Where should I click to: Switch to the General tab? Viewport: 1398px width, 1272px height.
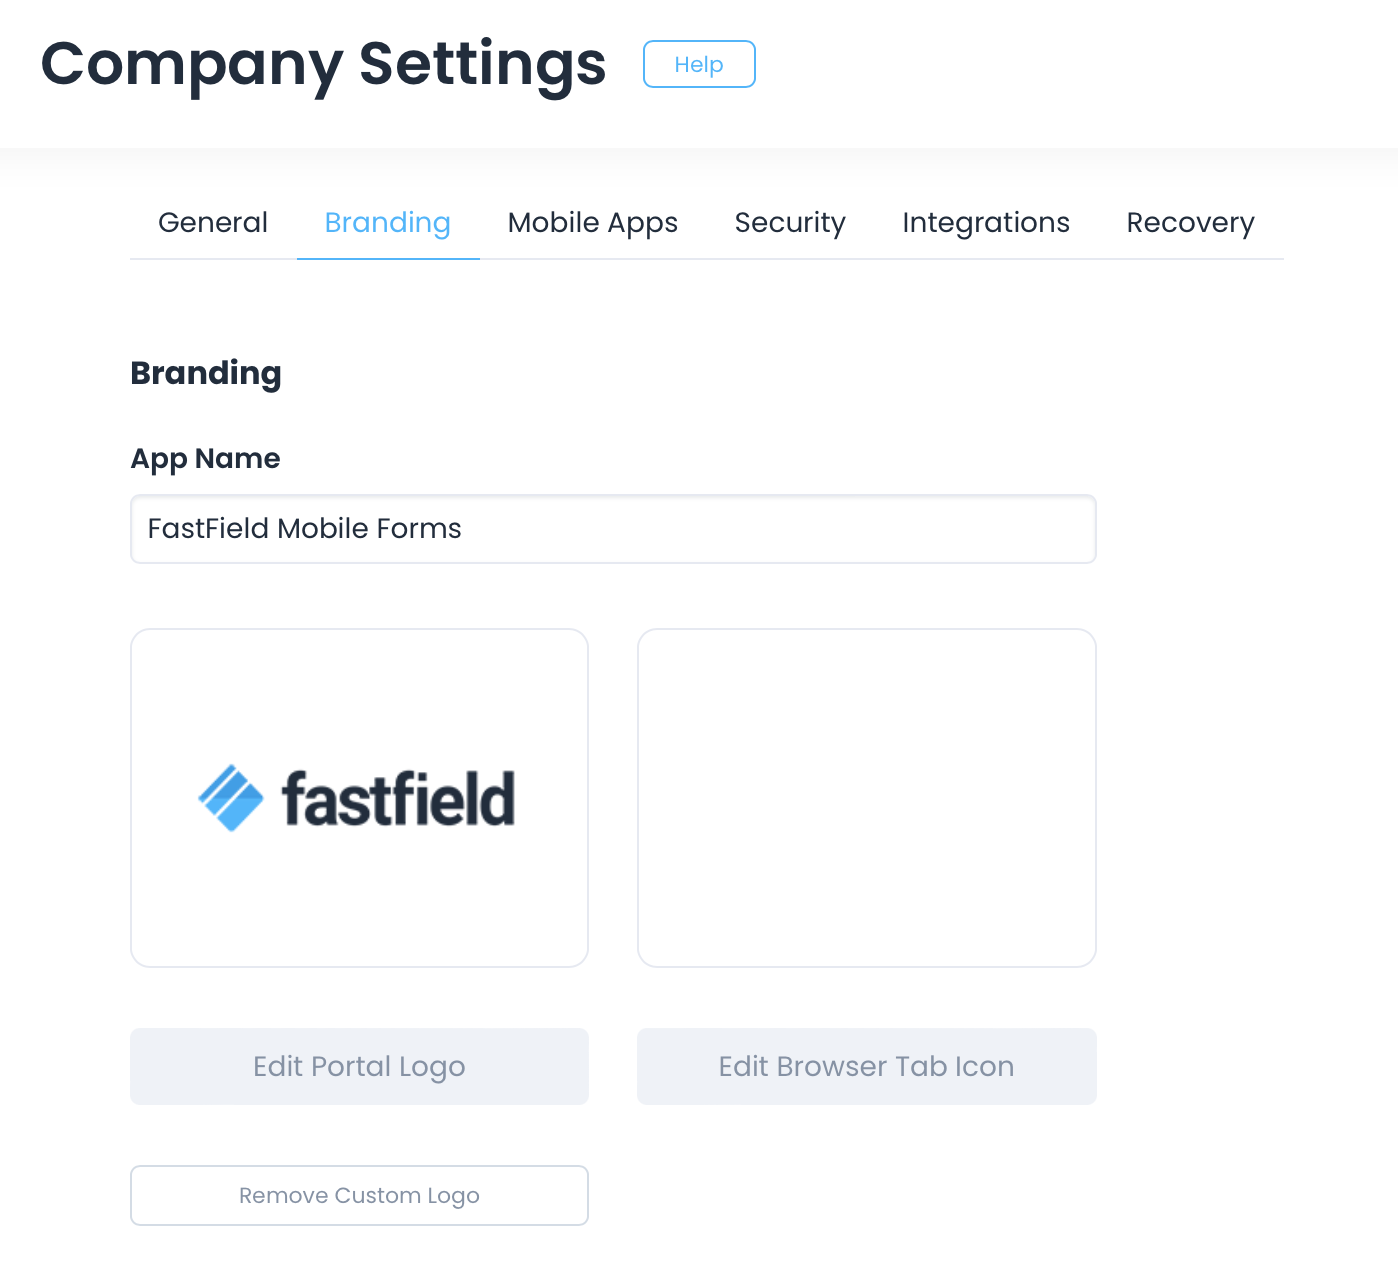213,222
